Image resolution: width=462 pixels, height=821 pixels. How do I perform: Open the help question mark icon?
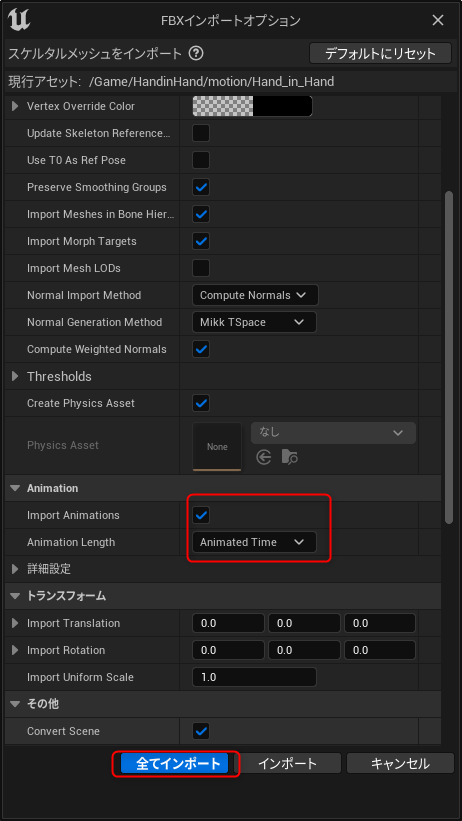(x=196, y=53)
